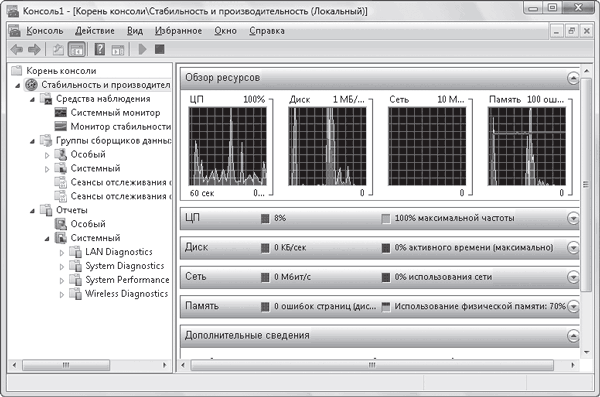Click the Группы сборщиков данных icon
Image resolution: width=600 pixels, height=397 pixels.
(46, 141)
